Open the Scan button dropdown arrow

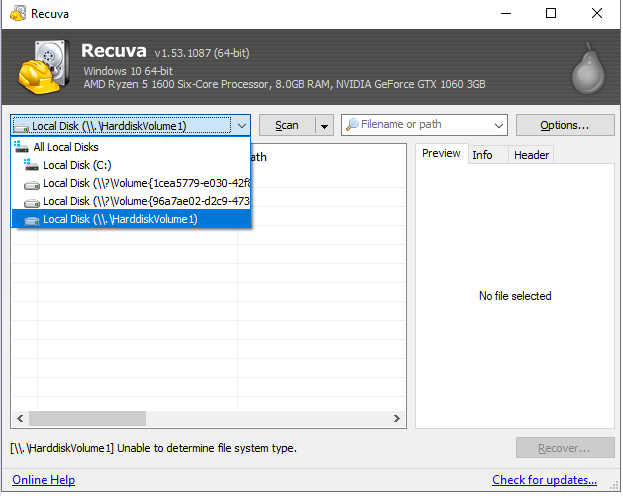coord(324,126)
